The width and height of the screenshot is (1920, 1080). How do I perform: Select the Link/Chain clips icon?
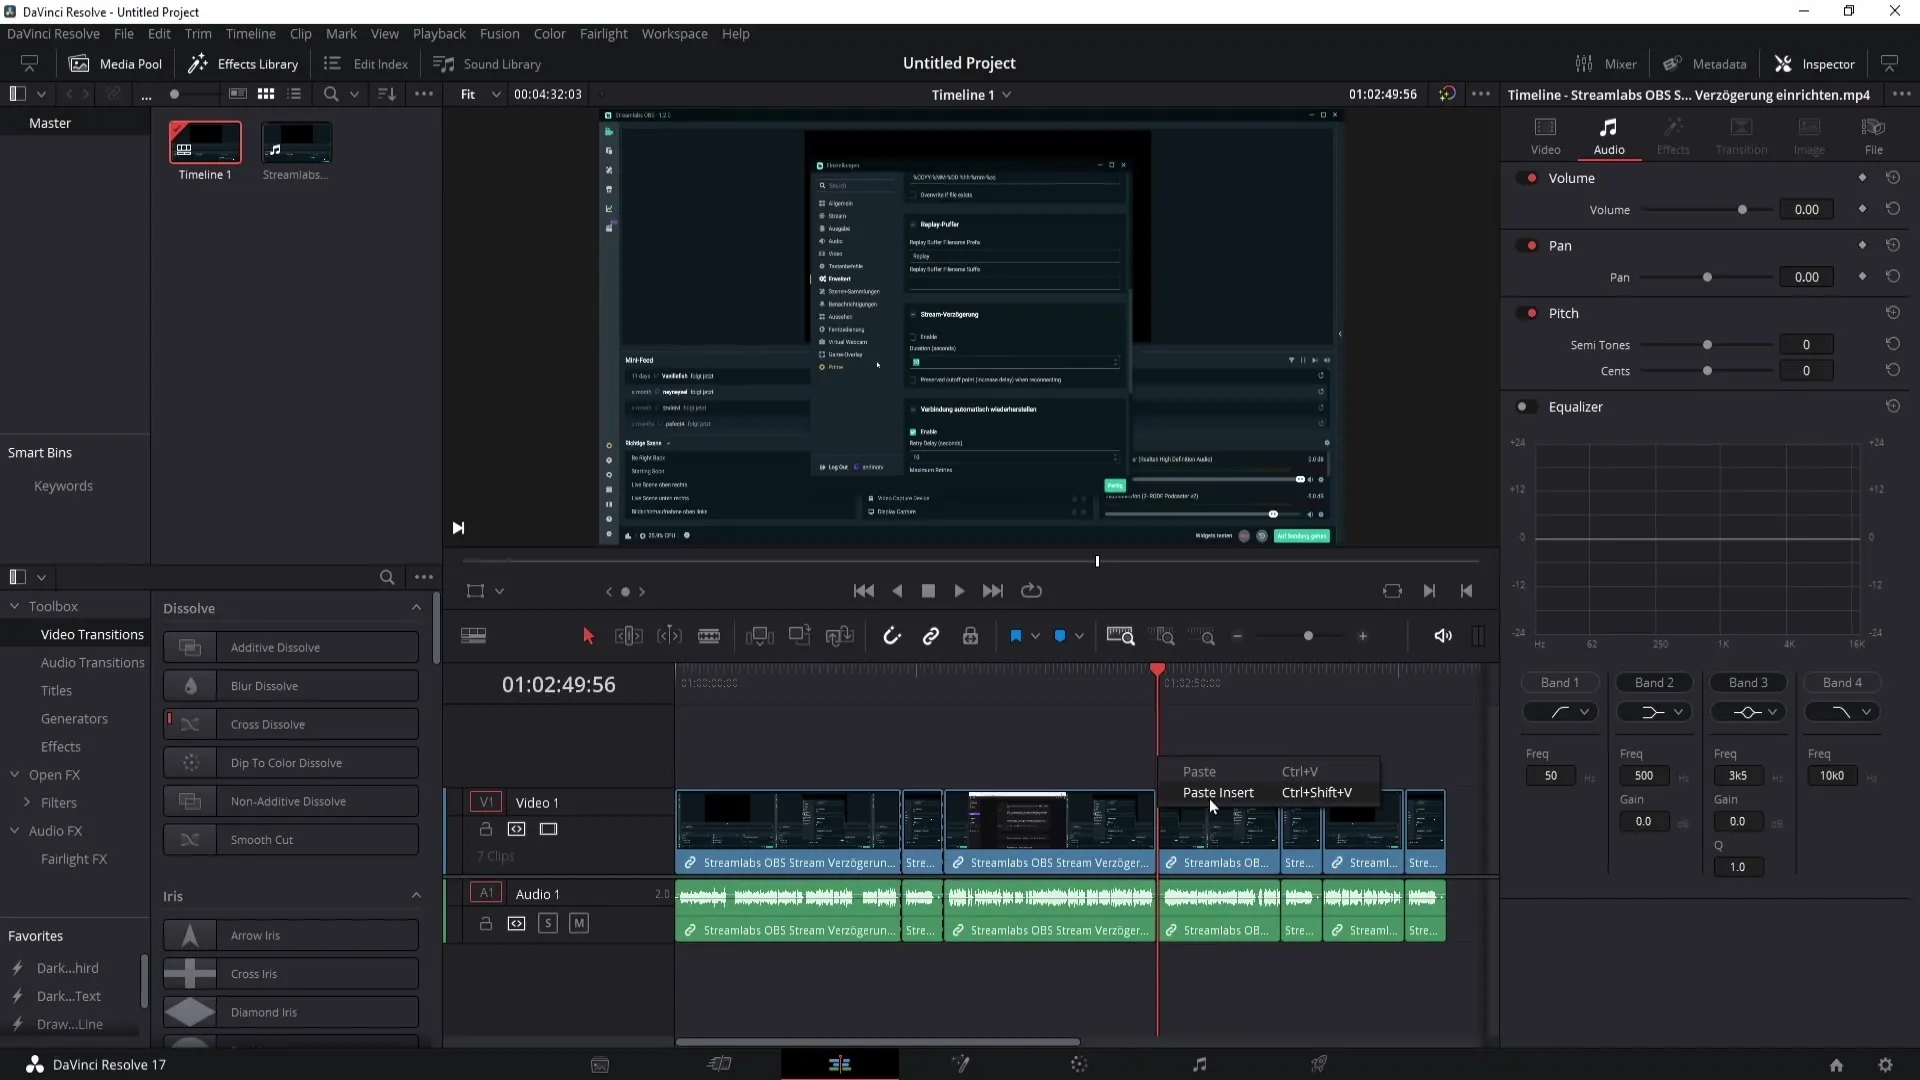pyautogui.click(x=932, y=637)
